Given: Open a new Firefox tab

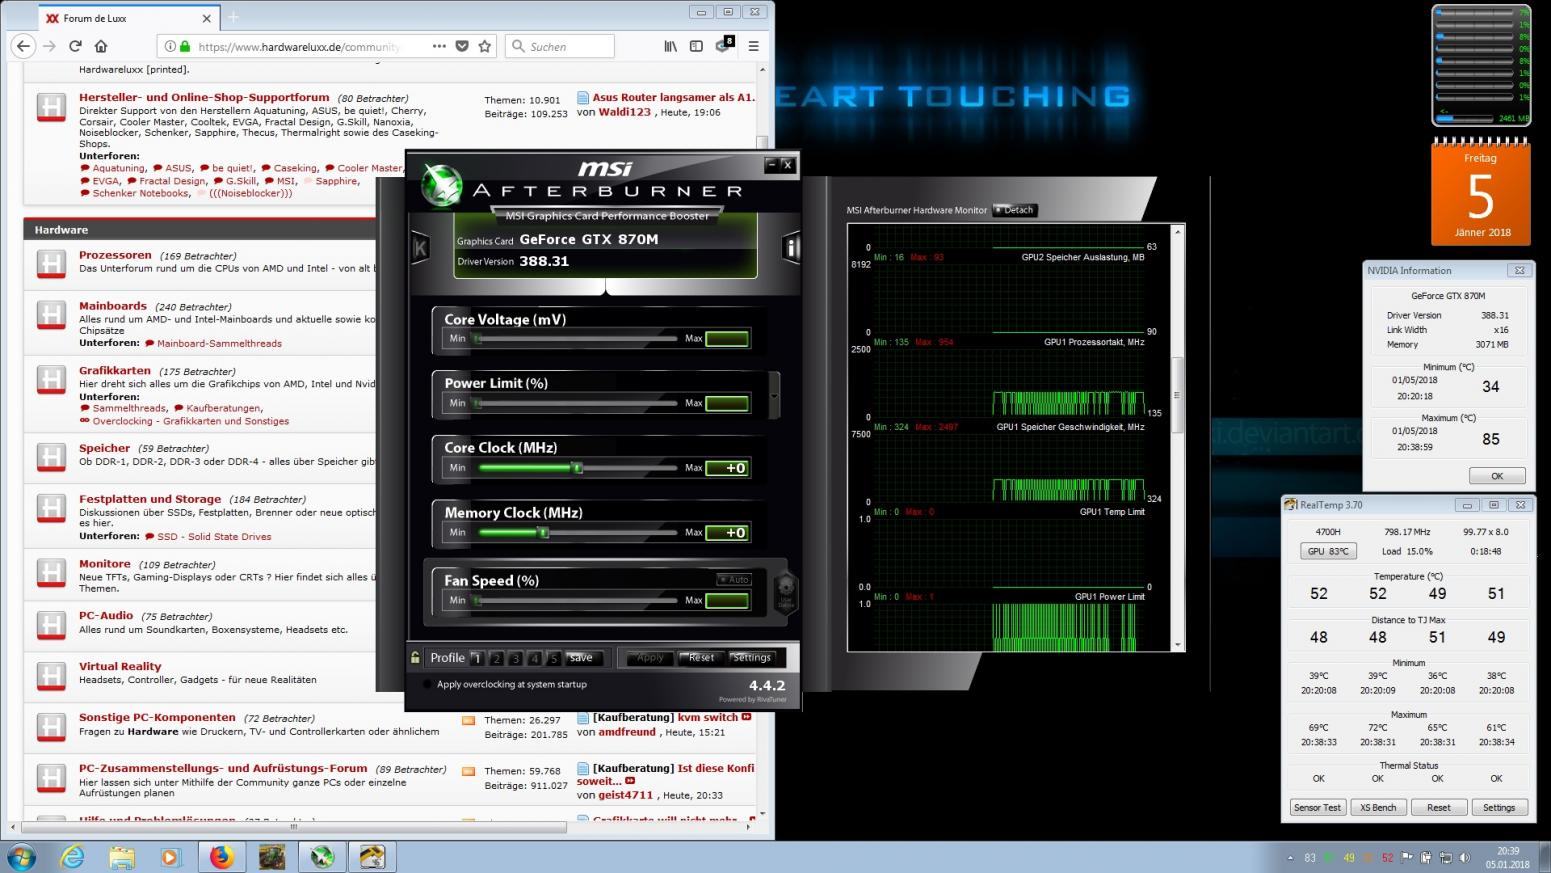Looking at the screenshot, I should pyautogui.click(x=233, y=17).
